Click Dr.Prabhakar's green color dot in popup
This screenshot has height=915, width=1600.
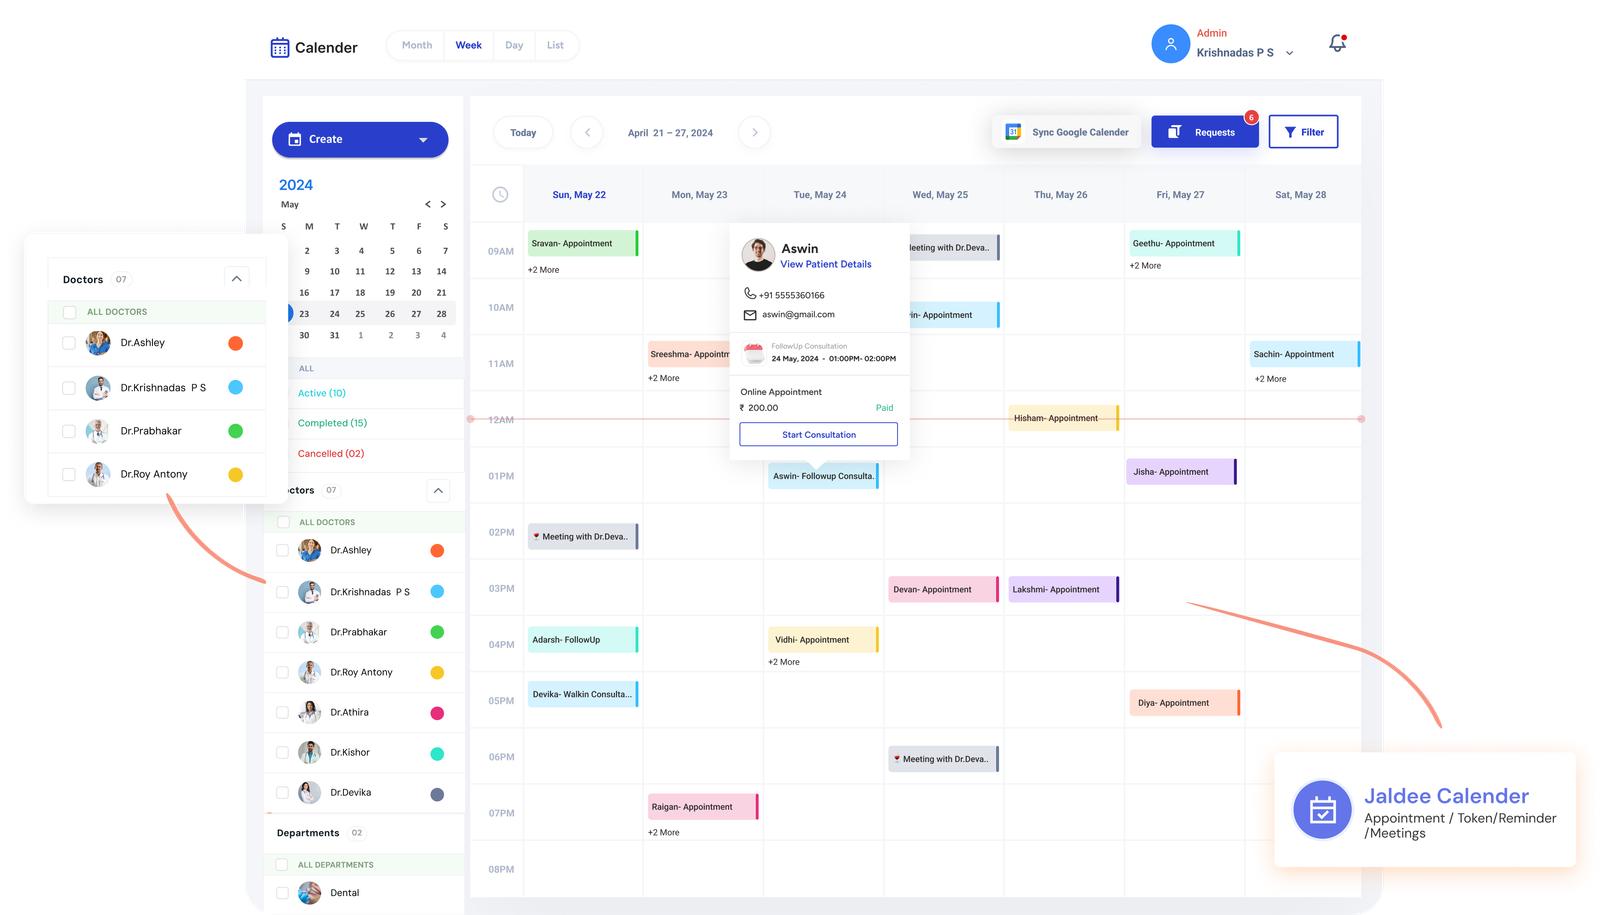(235, 431)
